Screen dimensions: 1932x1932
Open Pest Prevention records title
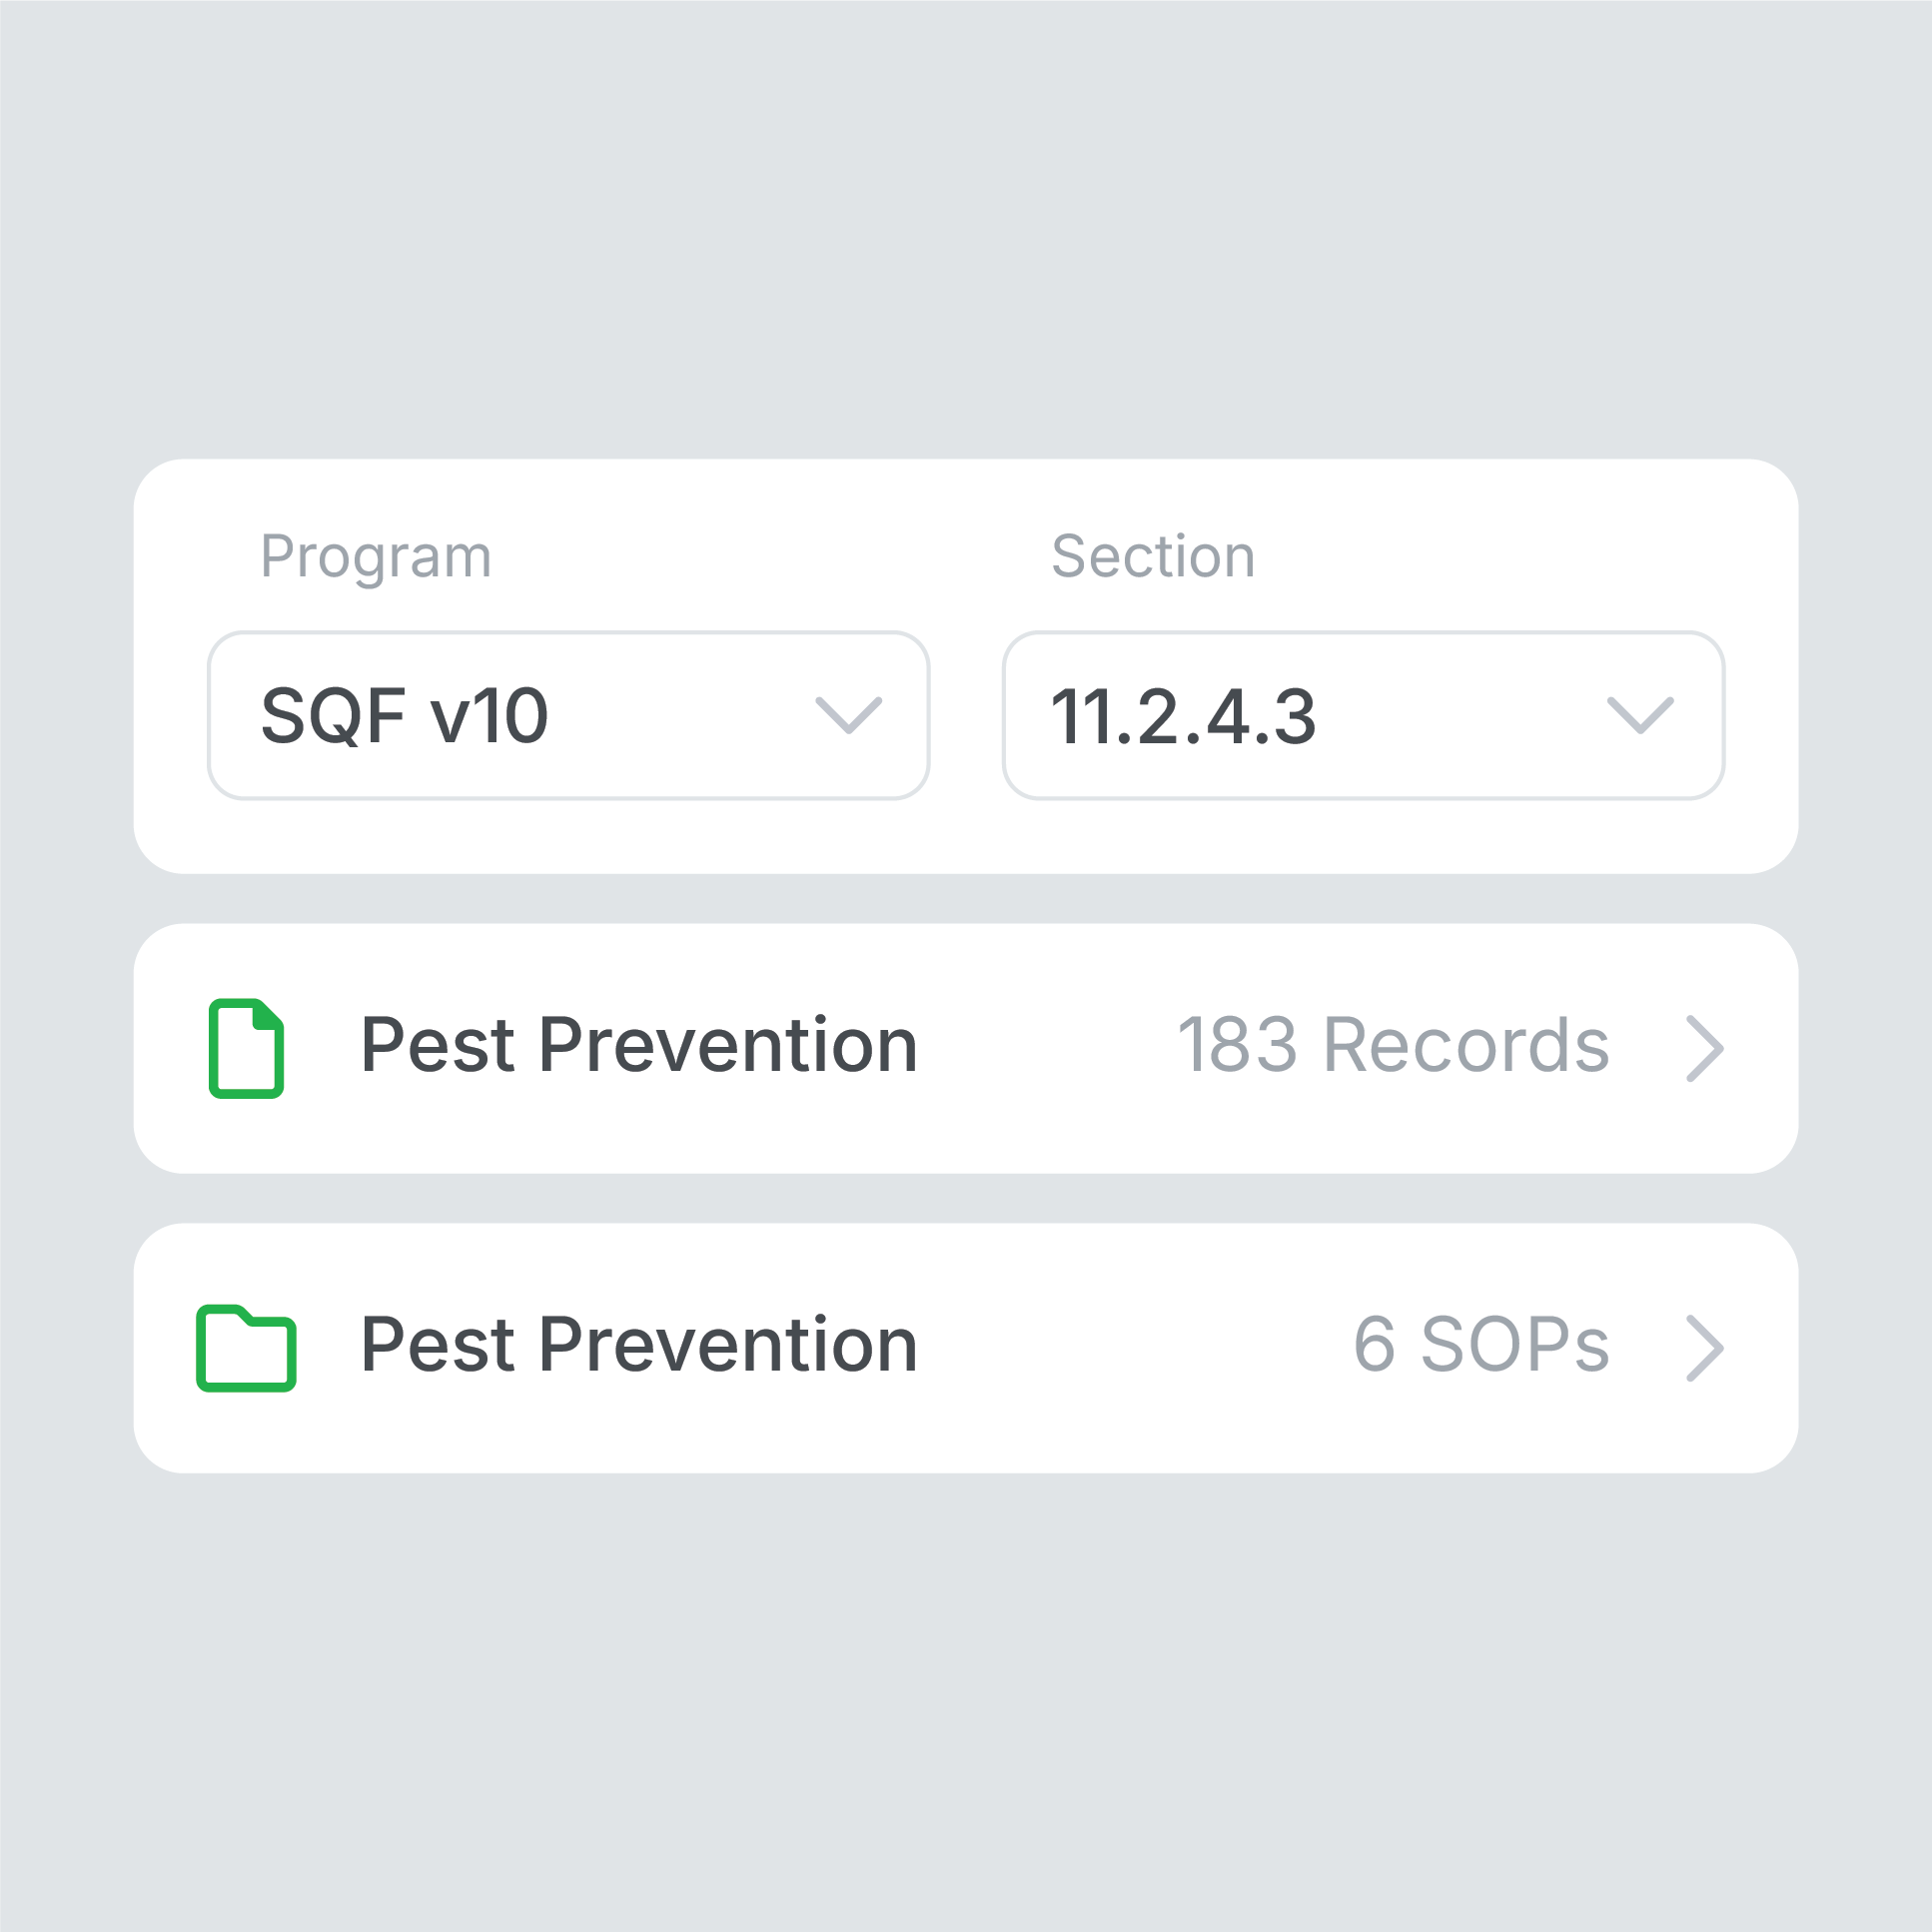(x=639, y=1045)
